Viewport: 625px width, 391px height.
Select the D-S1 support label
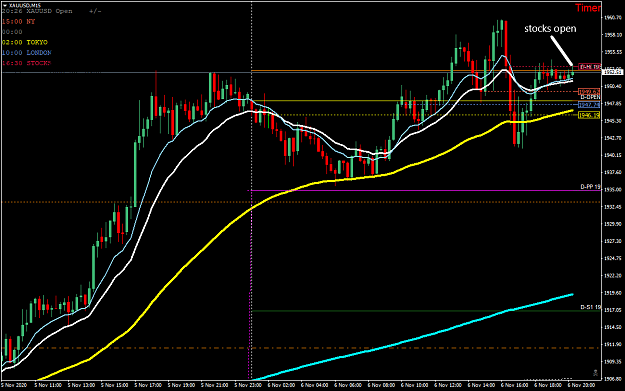(590, 307)
